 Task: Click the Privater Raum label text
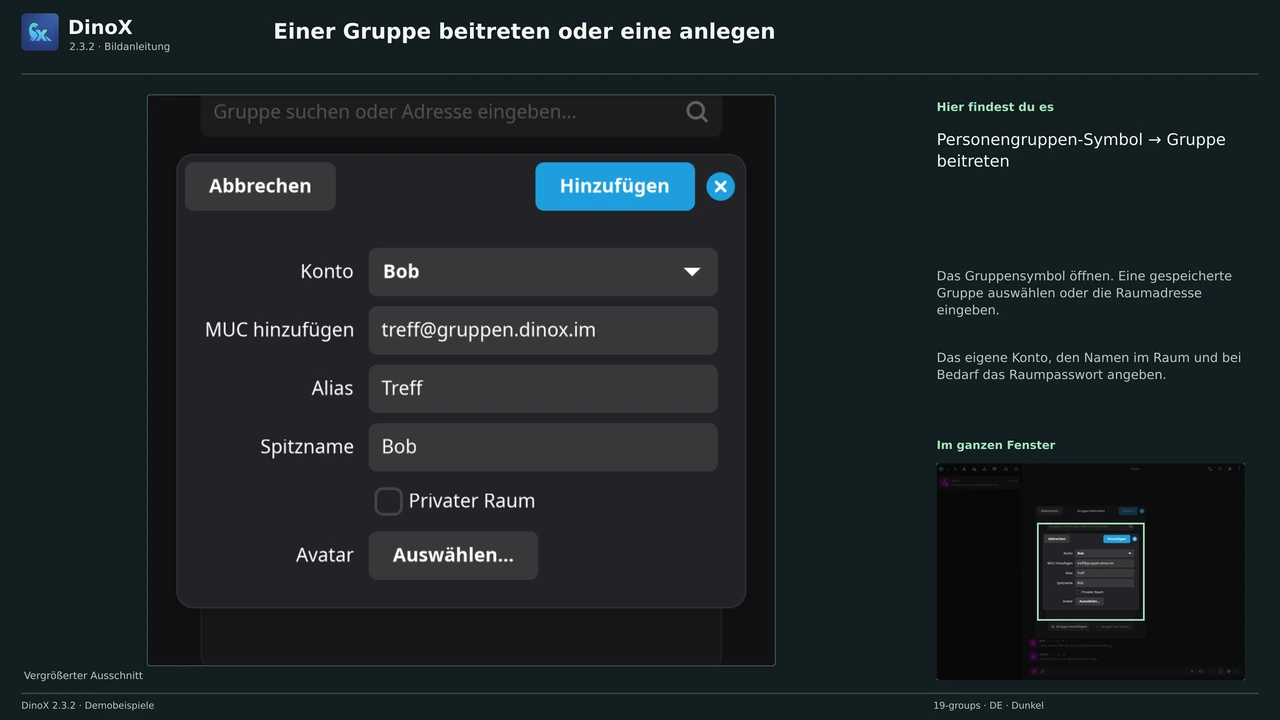472,501
